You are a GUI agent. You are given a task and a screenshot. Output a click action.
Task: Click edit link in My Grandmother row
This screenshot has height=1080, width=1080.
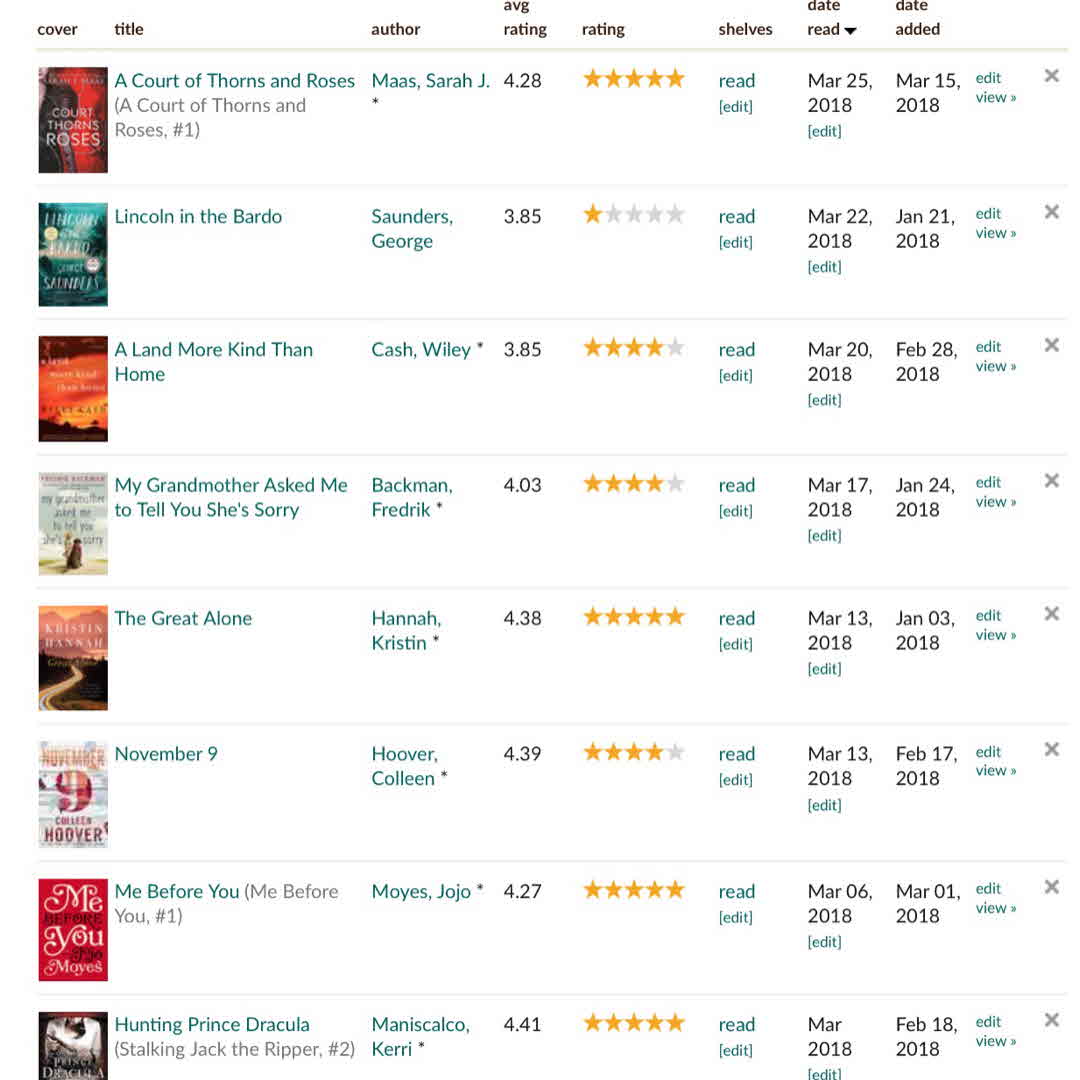988,483
